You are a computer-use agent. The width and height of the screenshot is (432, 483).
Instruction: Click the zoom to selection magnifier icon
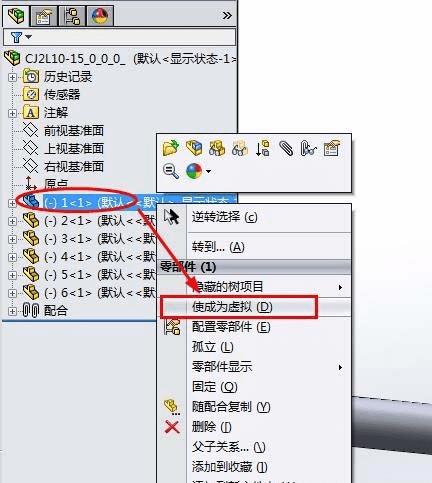[171, 171]
